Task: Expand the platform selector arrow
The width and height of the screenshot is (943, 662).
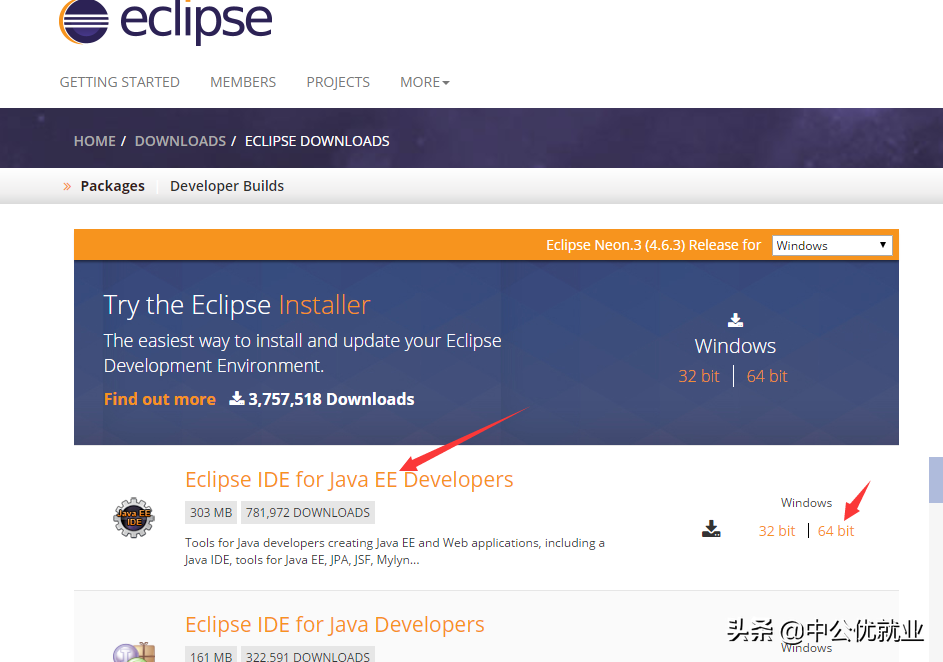Action: (883, 245)
